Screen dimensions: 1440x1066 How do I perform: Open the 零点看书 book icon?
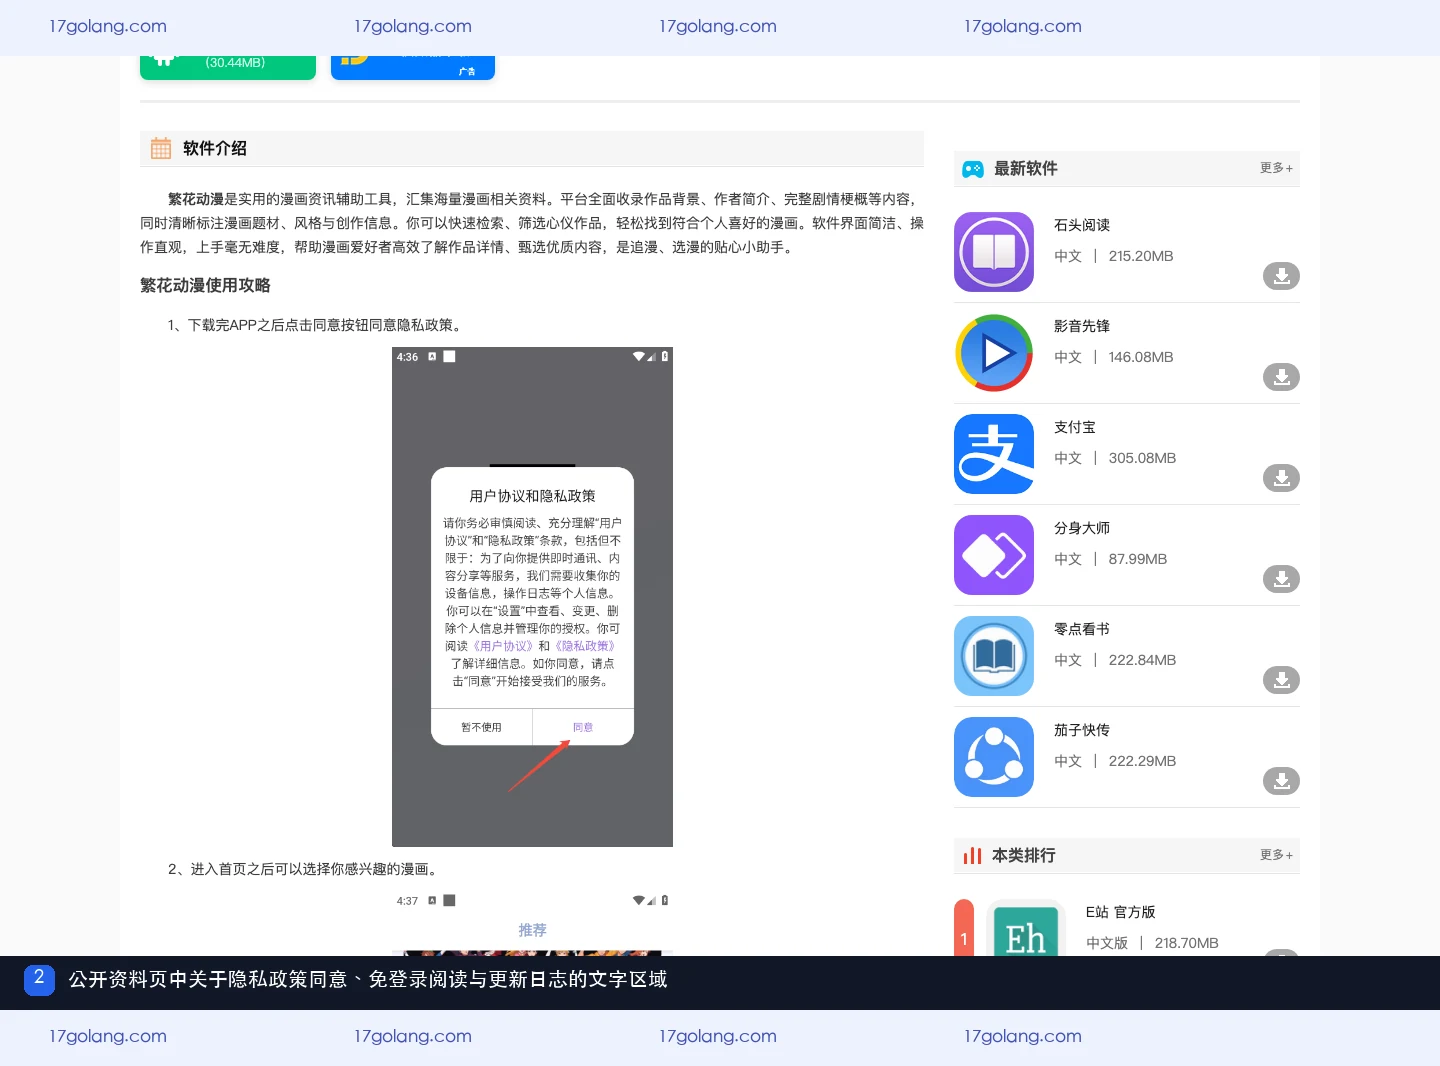[x=994, y=656]
